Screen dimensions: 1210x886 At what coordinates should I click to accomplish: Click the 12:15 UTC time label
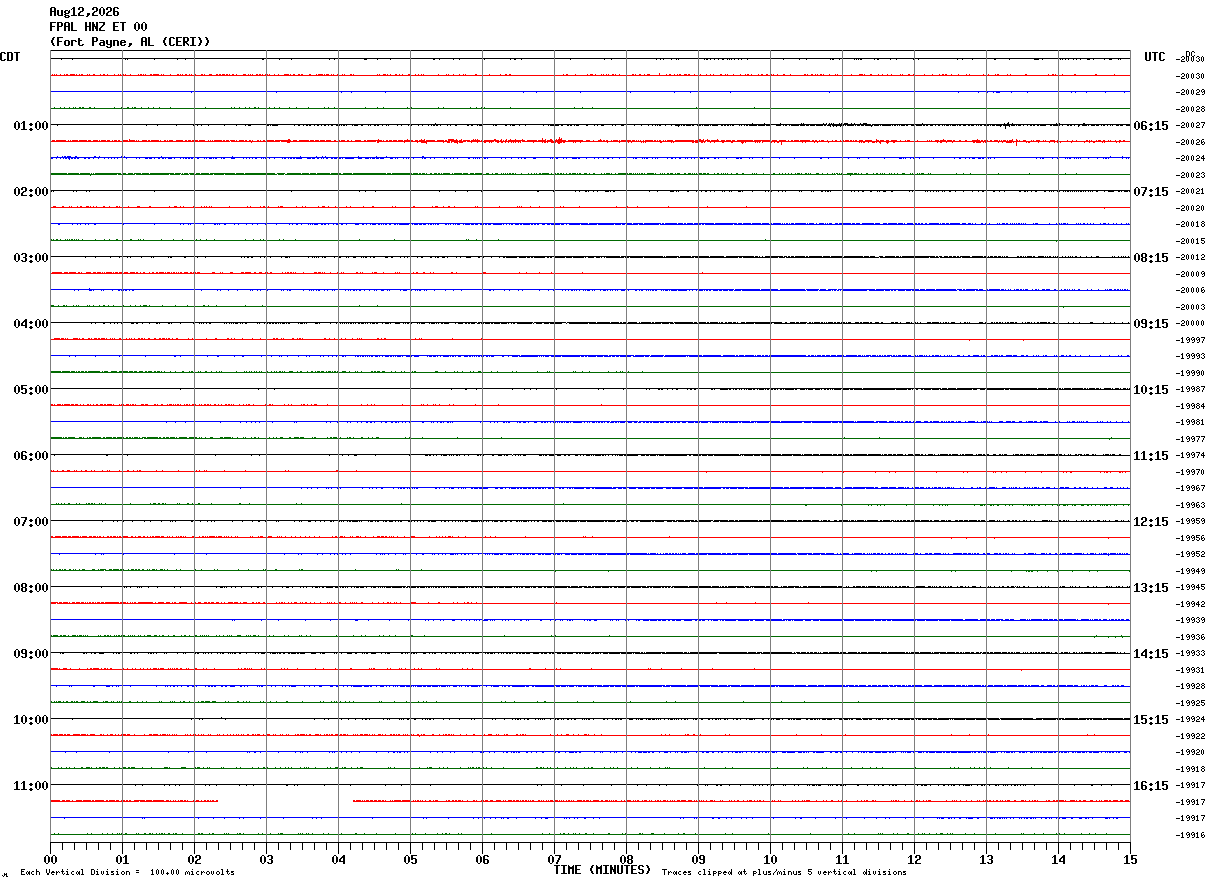point(1151,521)
